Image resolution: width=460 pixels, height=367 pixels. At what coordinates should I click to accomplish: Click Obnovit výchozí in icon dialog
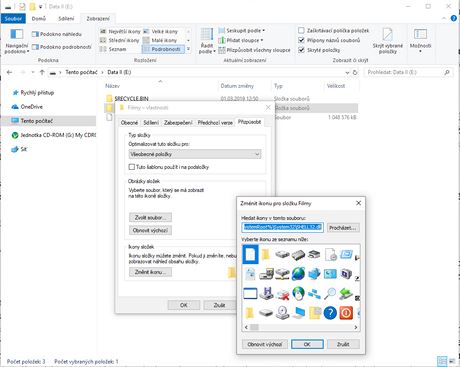(265, 344)
